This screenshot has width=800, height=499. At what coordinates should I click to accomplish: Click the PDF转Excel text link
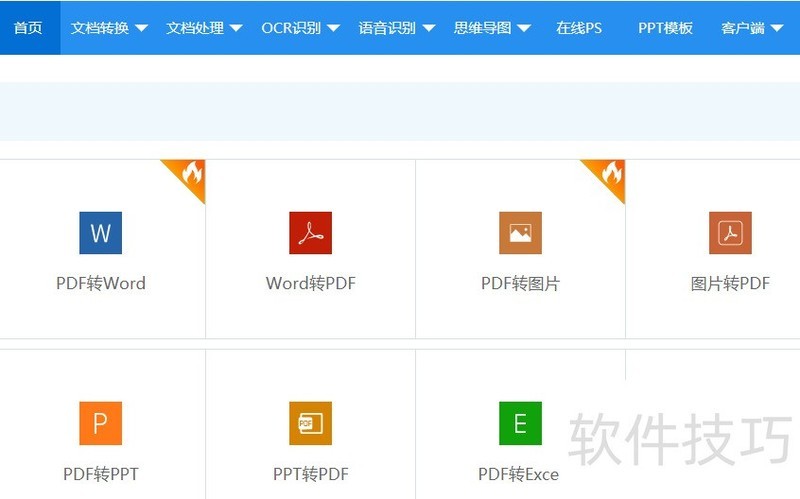tap(518, 474)
